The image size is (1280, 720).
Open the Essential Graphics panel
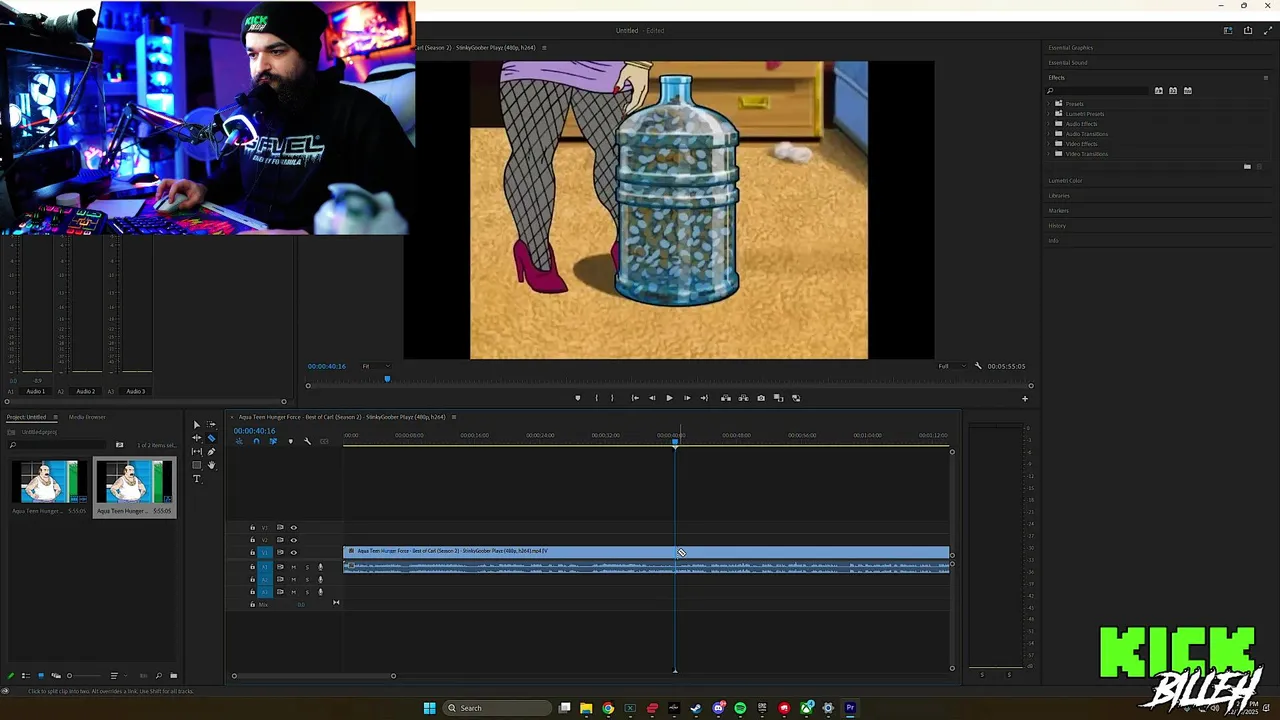[x=1071, y=48]
